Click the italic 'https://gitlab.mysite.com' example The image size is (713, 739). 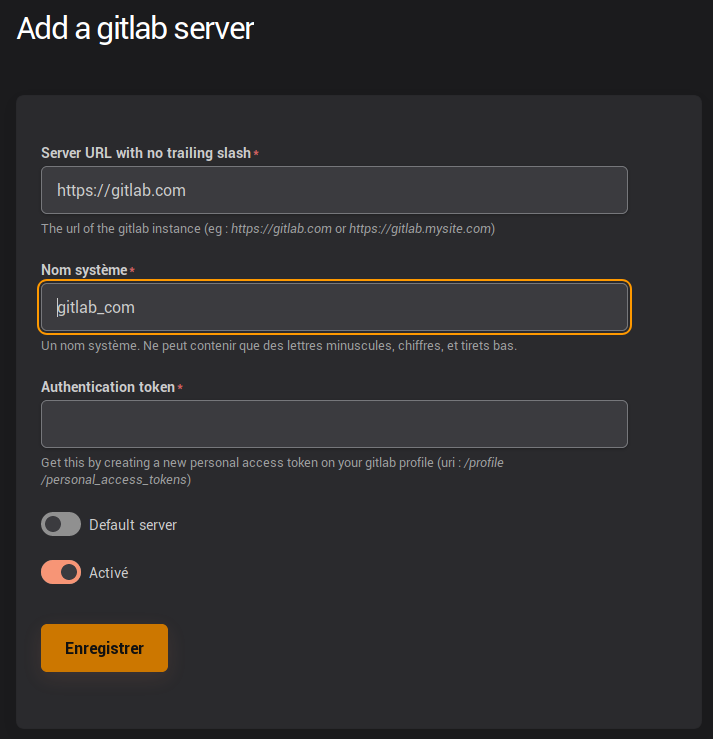420,229
